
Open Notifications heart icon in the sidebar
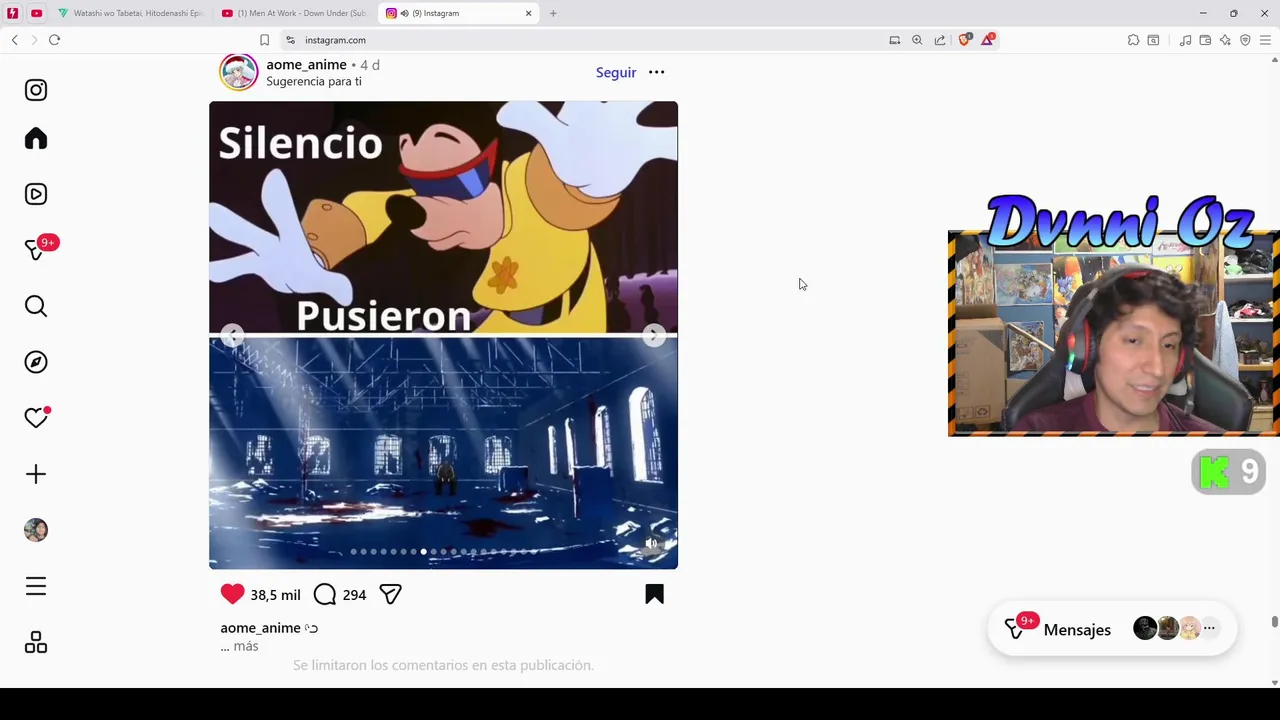pos(36,418)
